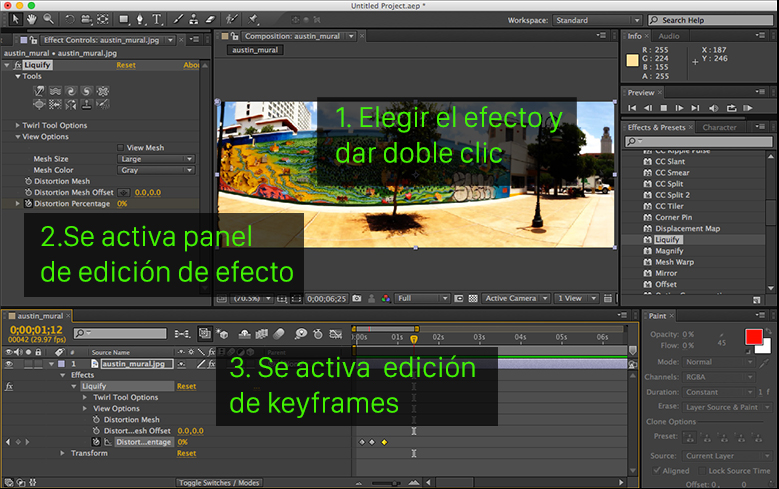The height and width of the screenshot is (489, 779).
Task: Select the Info tab
Action: [x=634, y=36]
